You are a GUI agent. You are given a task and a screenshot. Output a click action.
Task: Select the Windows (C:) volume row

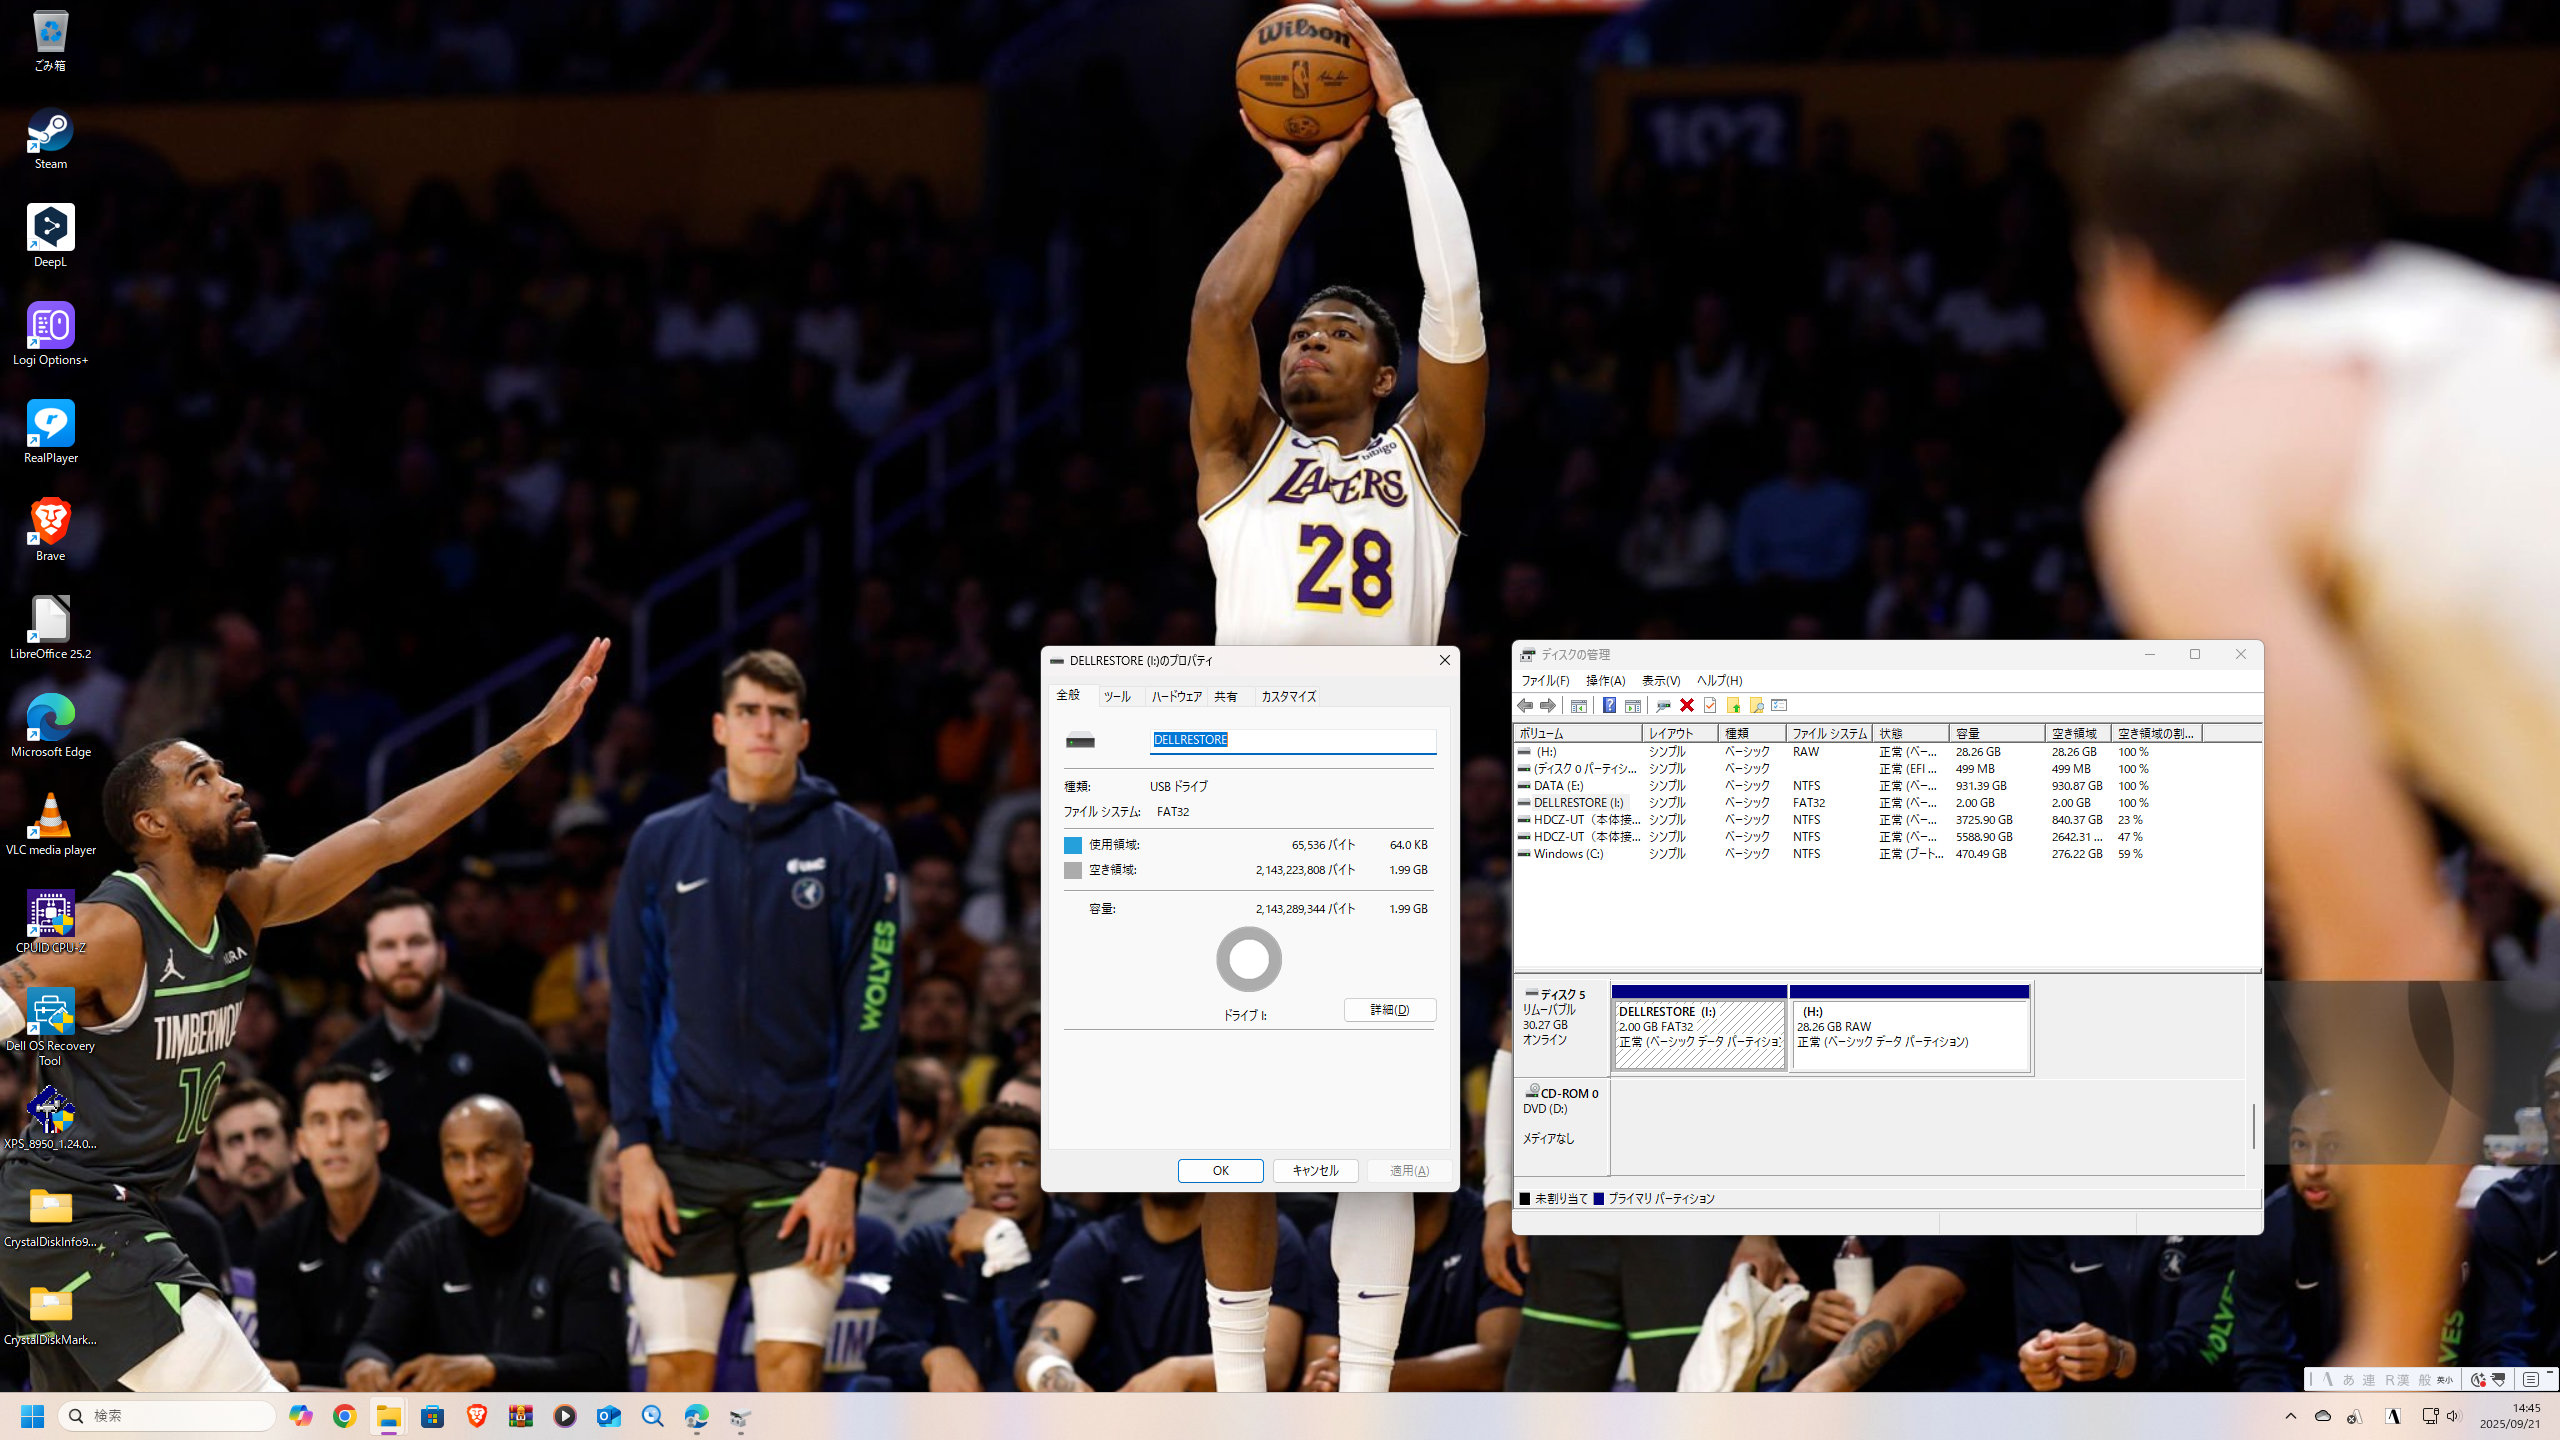click(x=1568, y=854)
